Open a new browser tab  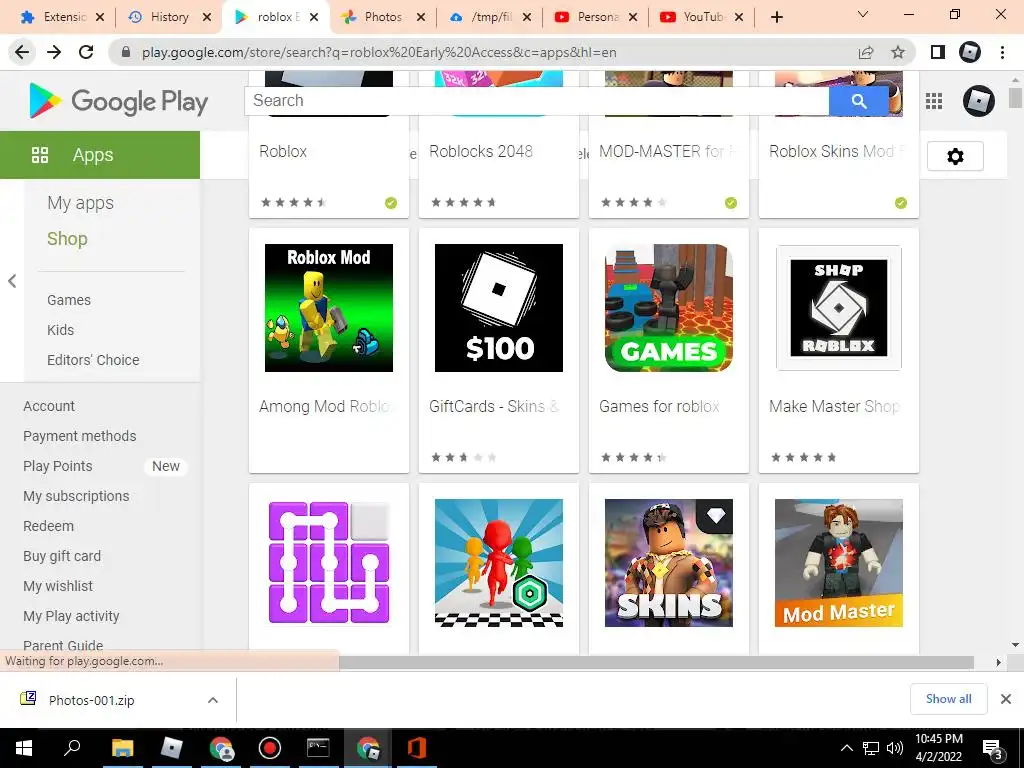[x=776, y=17]
